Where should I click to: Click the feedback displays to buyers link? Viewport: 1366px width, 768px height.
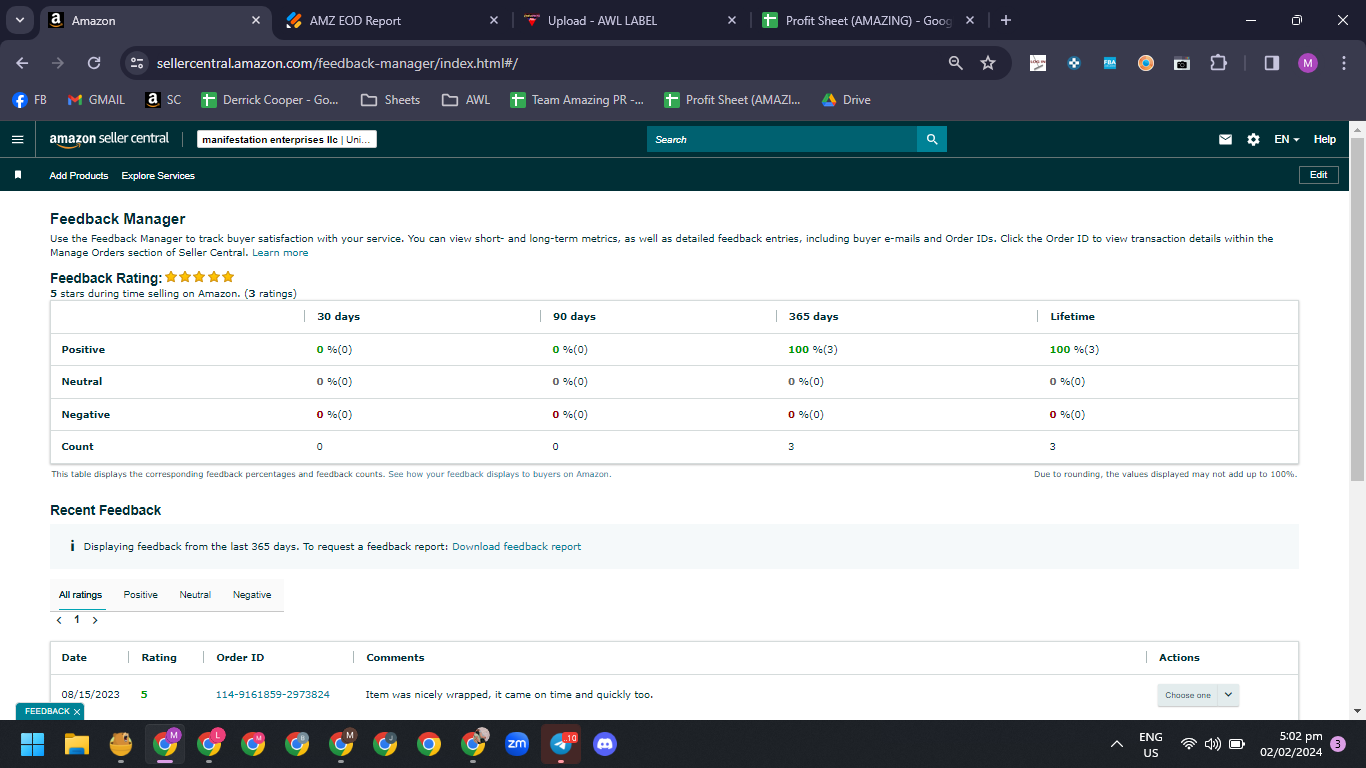499,474
